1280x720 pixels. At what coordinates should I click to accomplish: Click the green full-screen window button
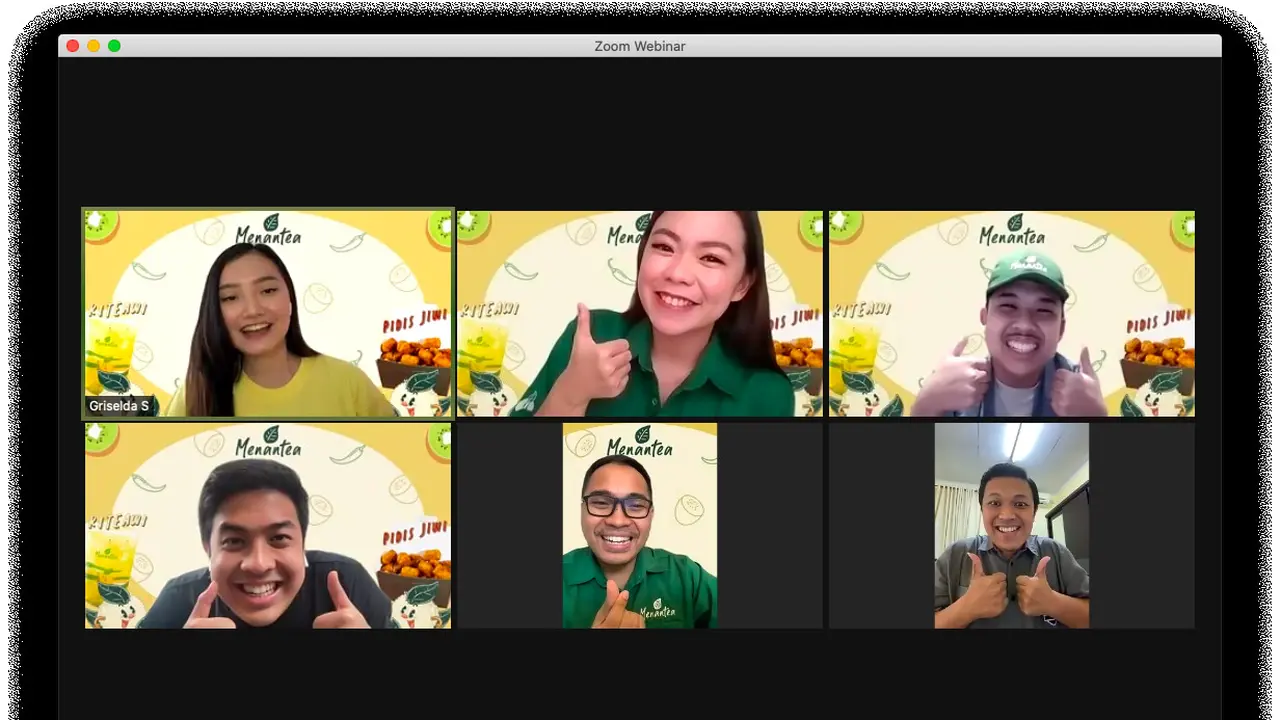click(114, 46)
